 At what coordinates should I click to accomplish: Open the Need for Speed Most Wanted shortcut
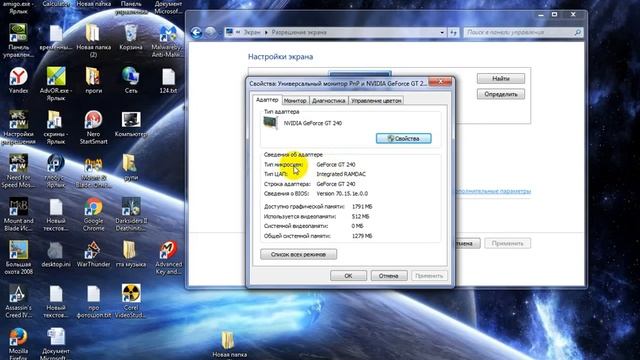click(18, 171)
